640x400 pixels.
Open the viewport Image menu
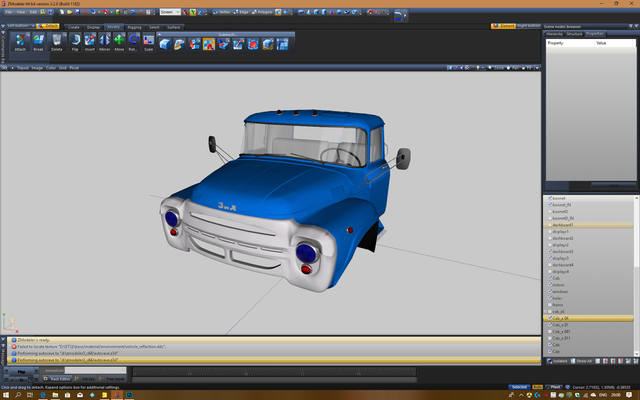click(x=37, y=68)
